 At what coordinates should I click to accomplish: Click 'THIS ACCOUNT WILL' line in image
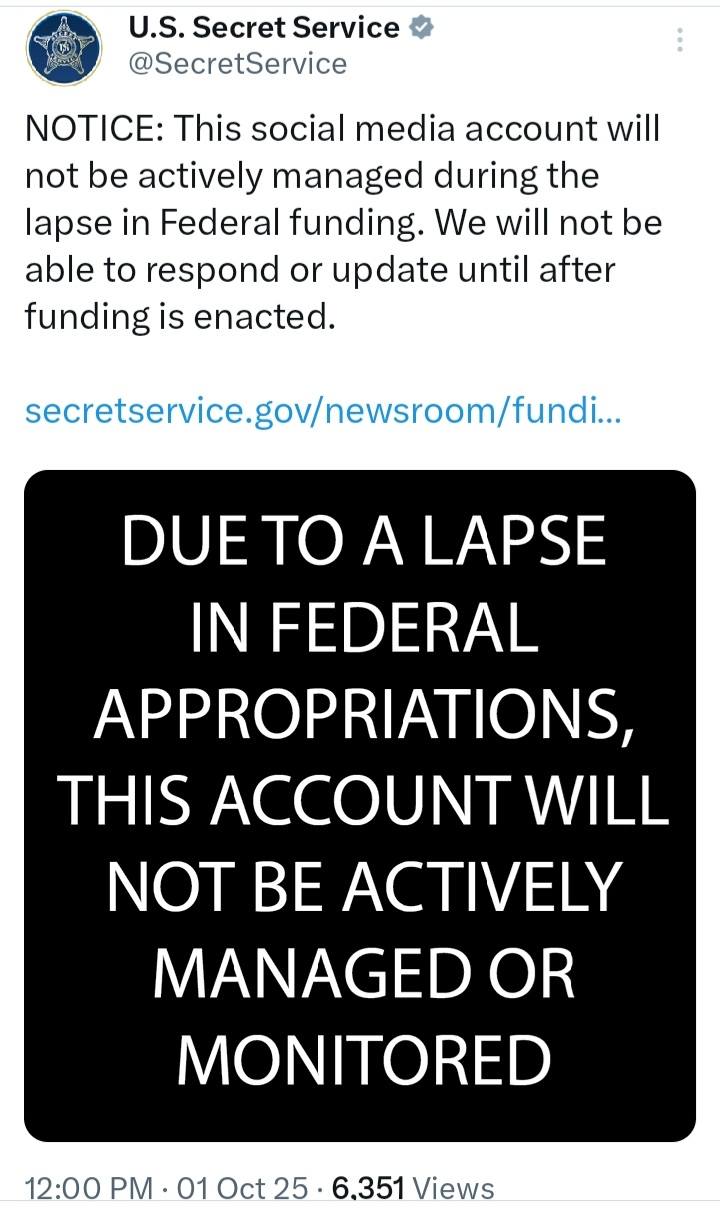[364, 800]
